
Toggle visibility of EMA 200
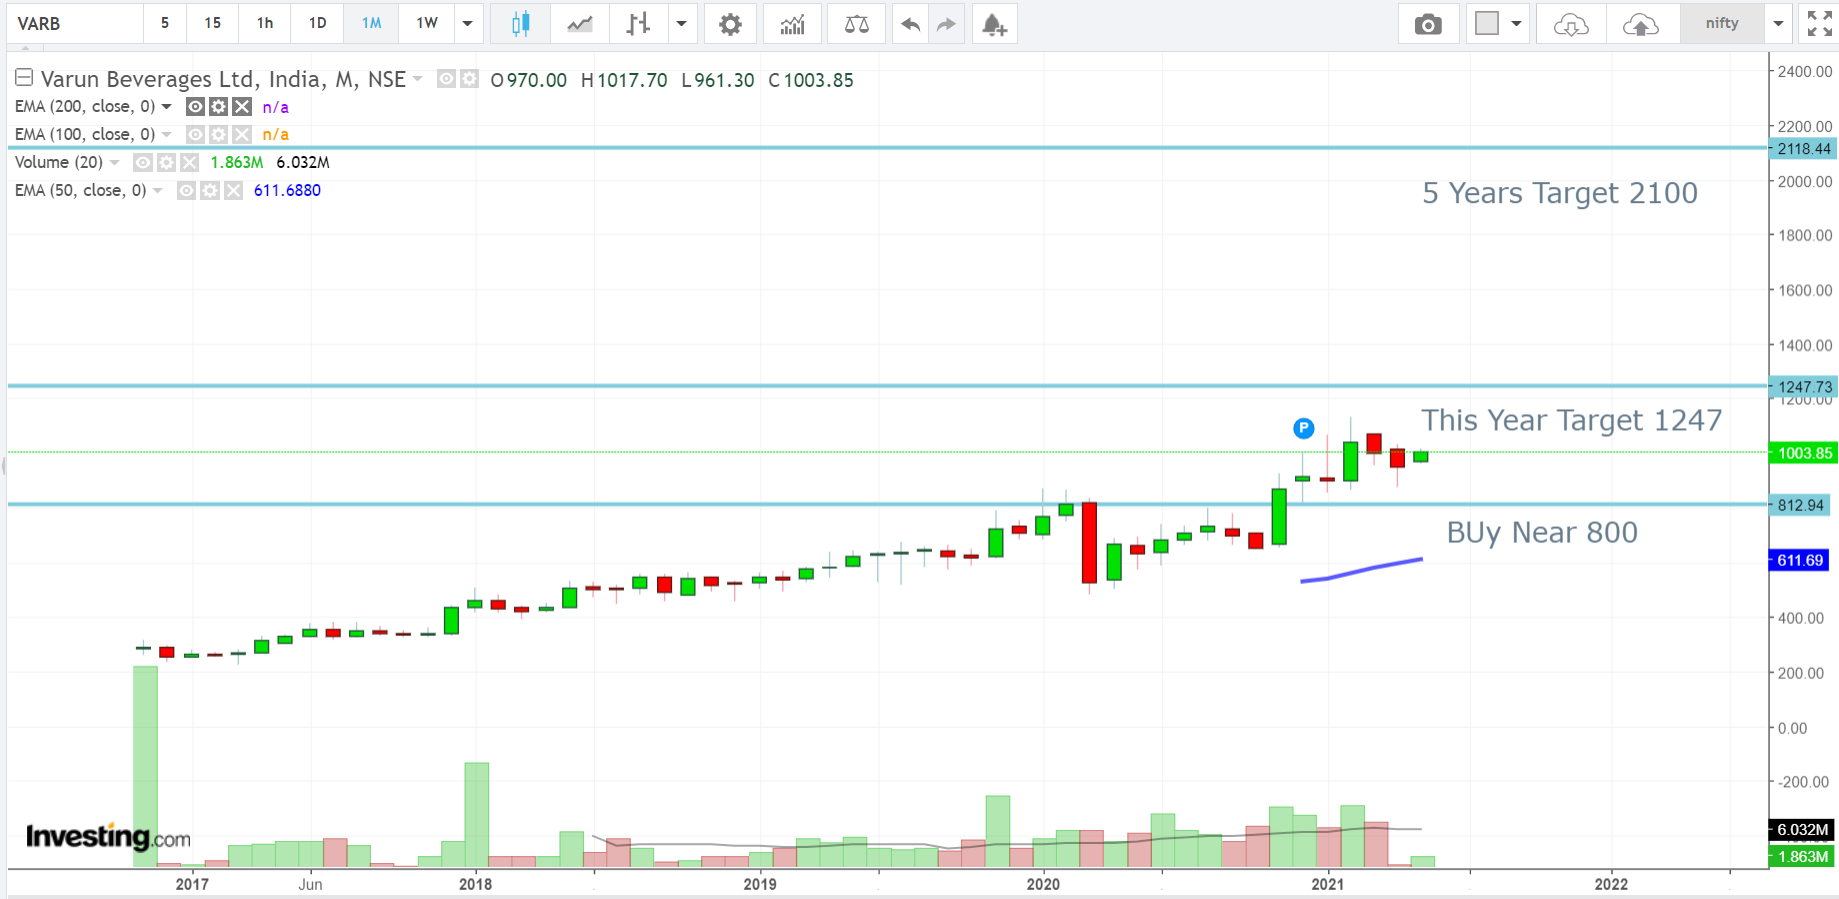pyautogui.click(x=196, y=106)
